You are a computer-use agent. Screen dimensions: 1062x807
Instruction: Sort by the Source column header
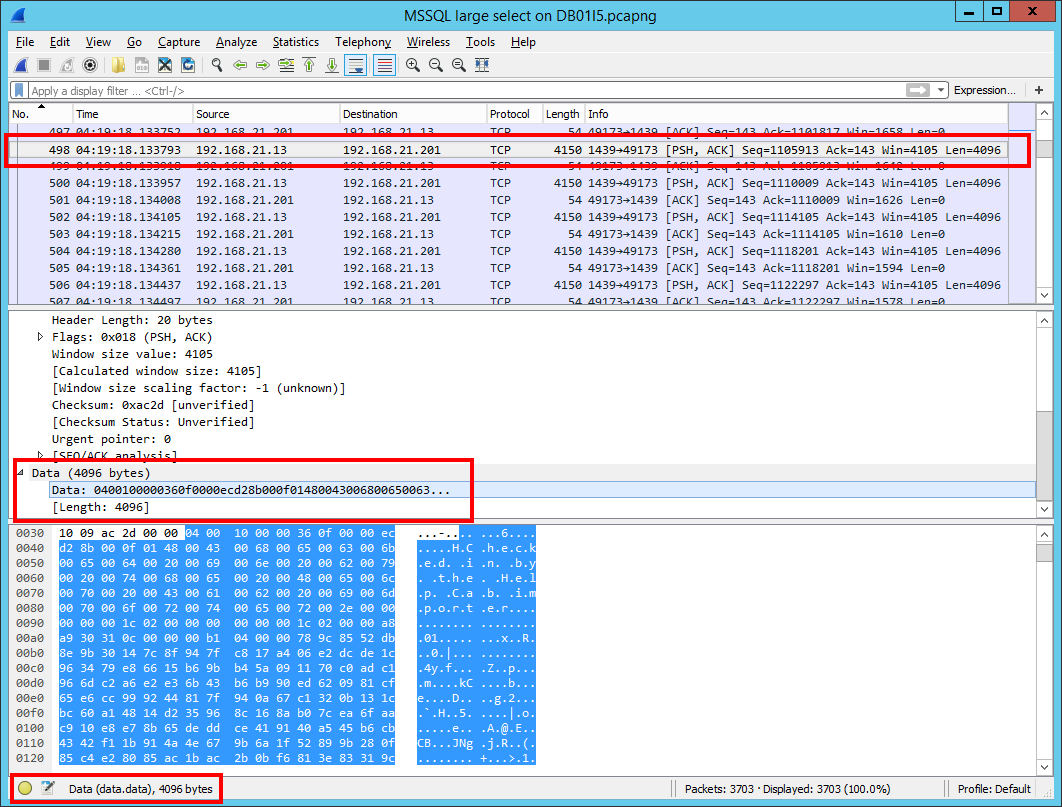coord(265,114)
